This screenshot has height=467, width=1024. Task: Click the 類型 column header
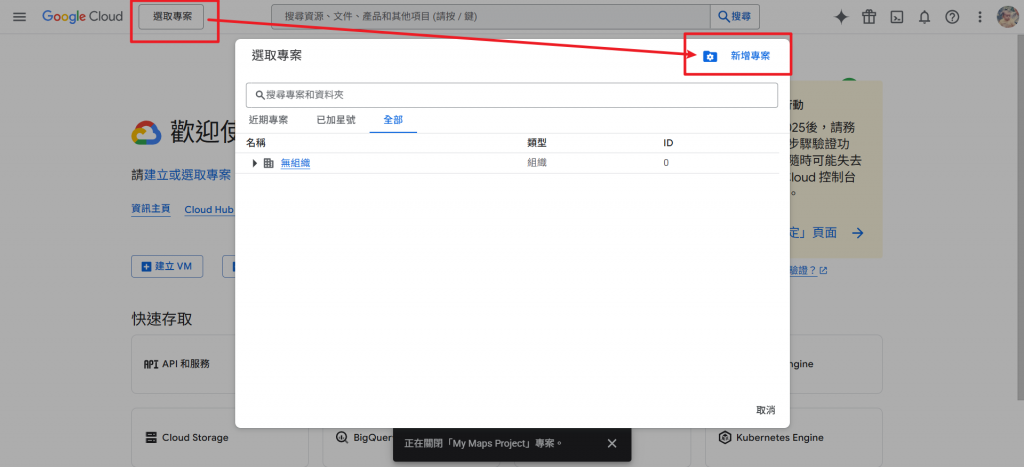coord(537,143)
